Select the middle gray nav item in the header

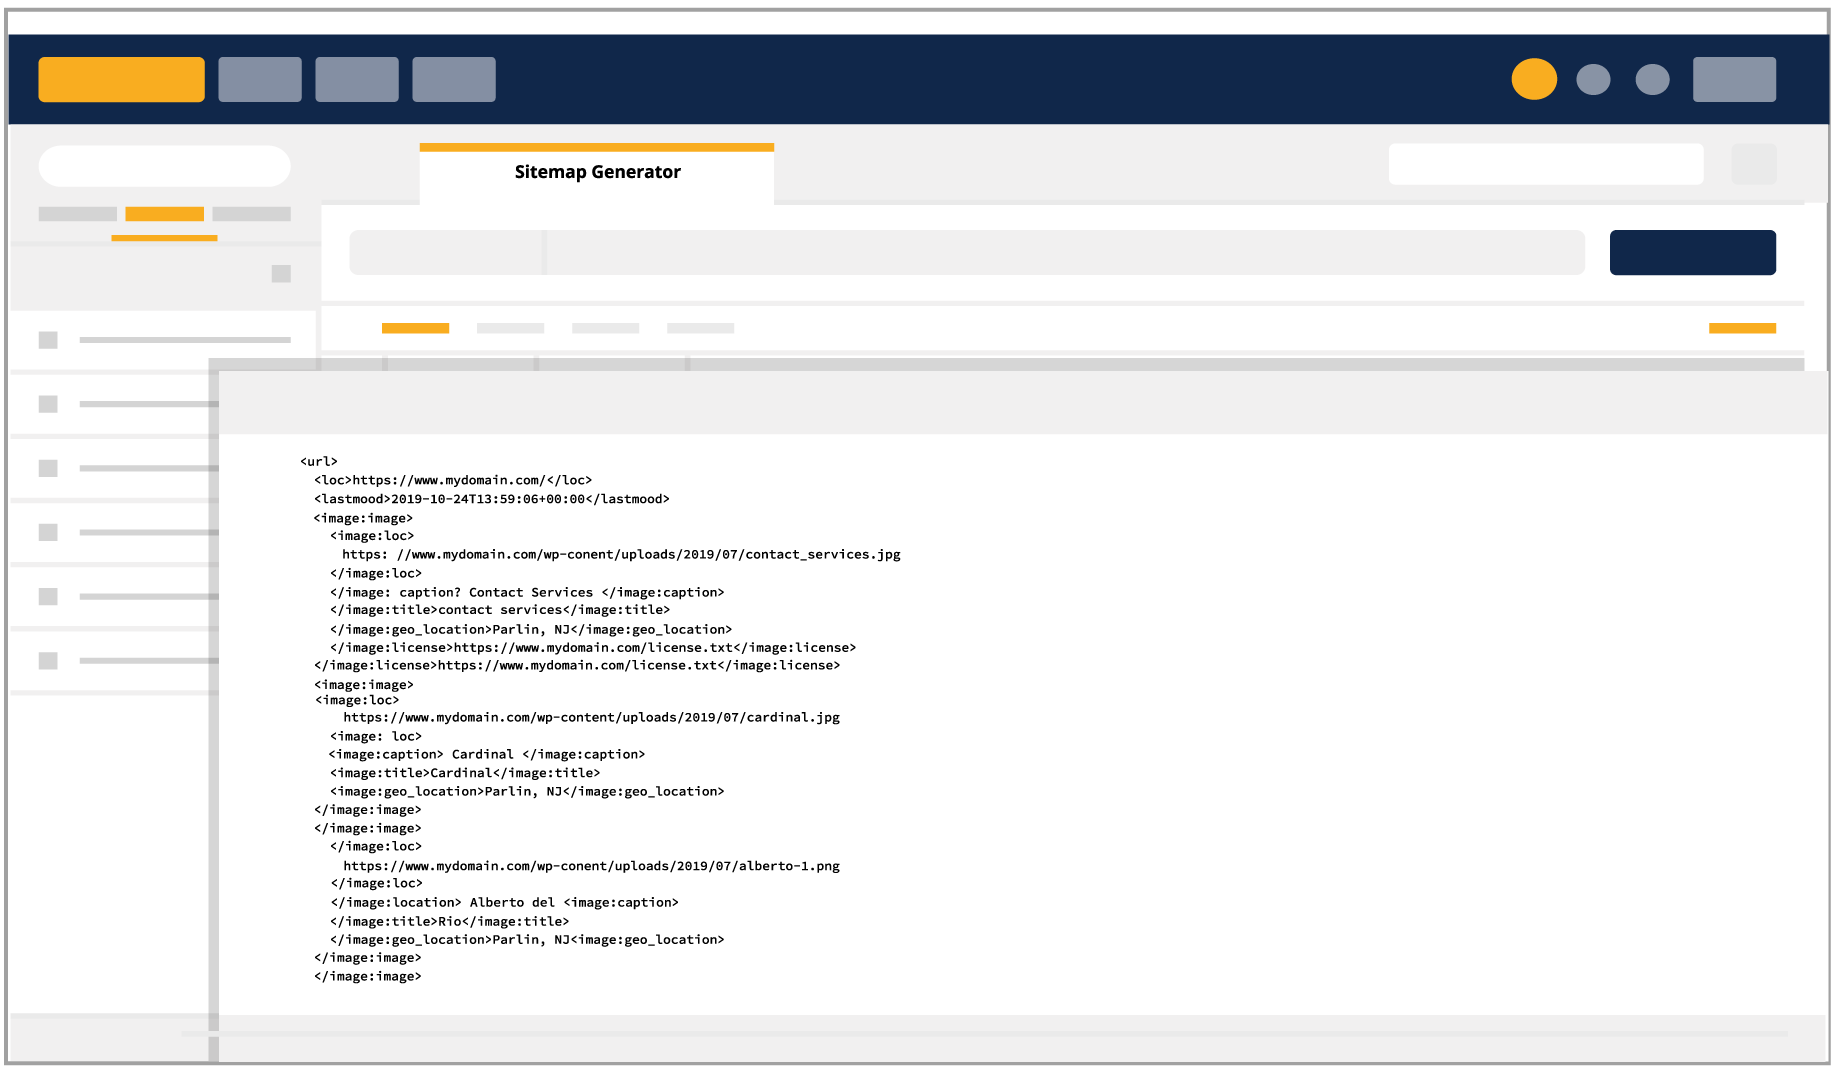tap(357, 80)
